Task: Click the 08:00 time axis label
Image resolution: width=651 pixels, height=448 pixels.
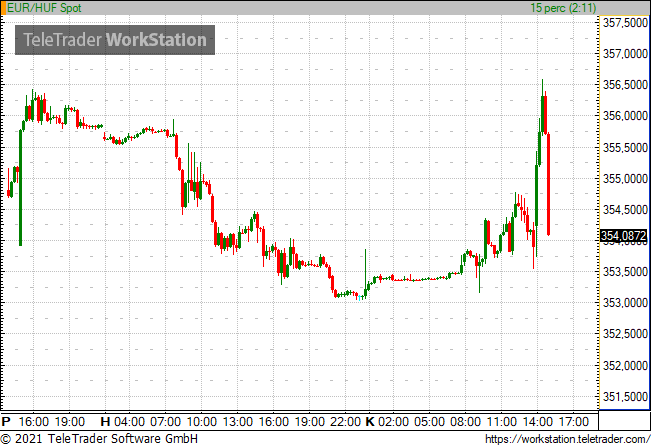Action: (465, 422)
